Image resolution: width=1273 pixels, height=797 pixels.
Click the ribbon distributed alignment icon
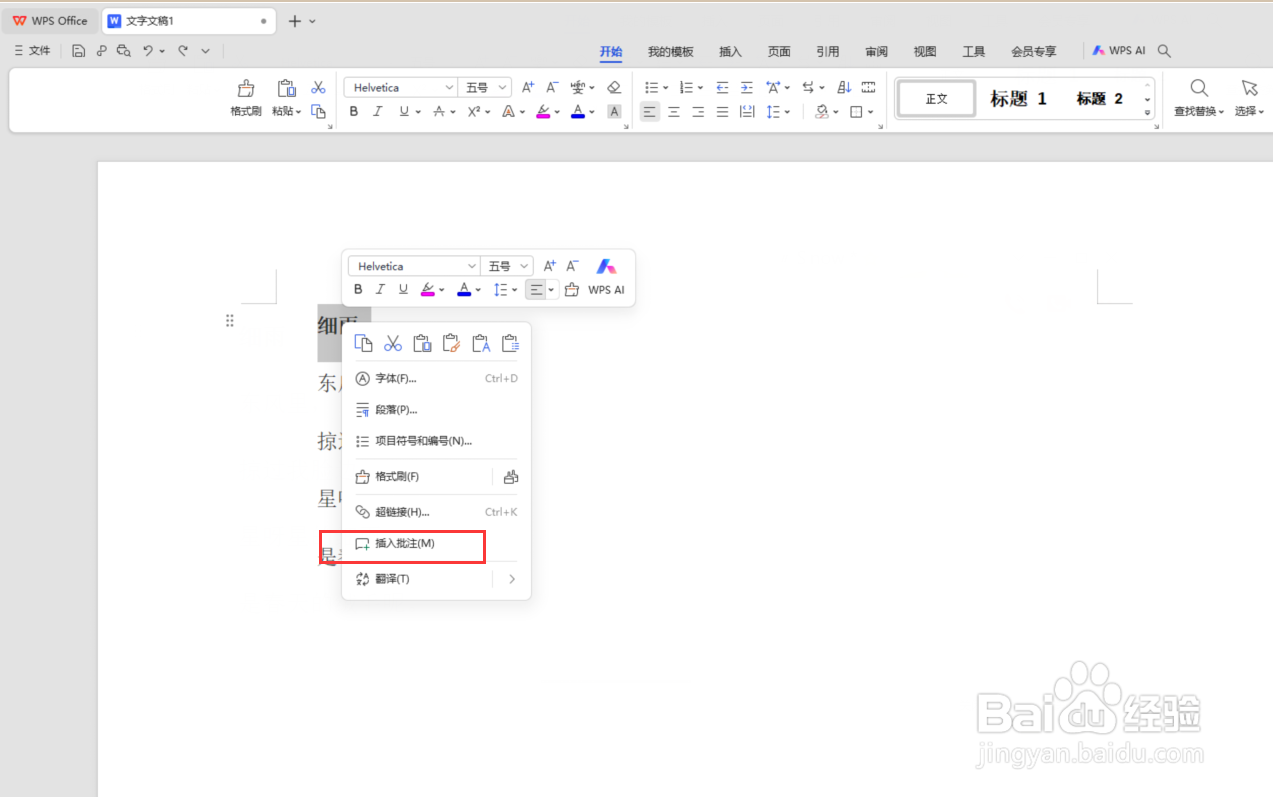pos(746,112)
